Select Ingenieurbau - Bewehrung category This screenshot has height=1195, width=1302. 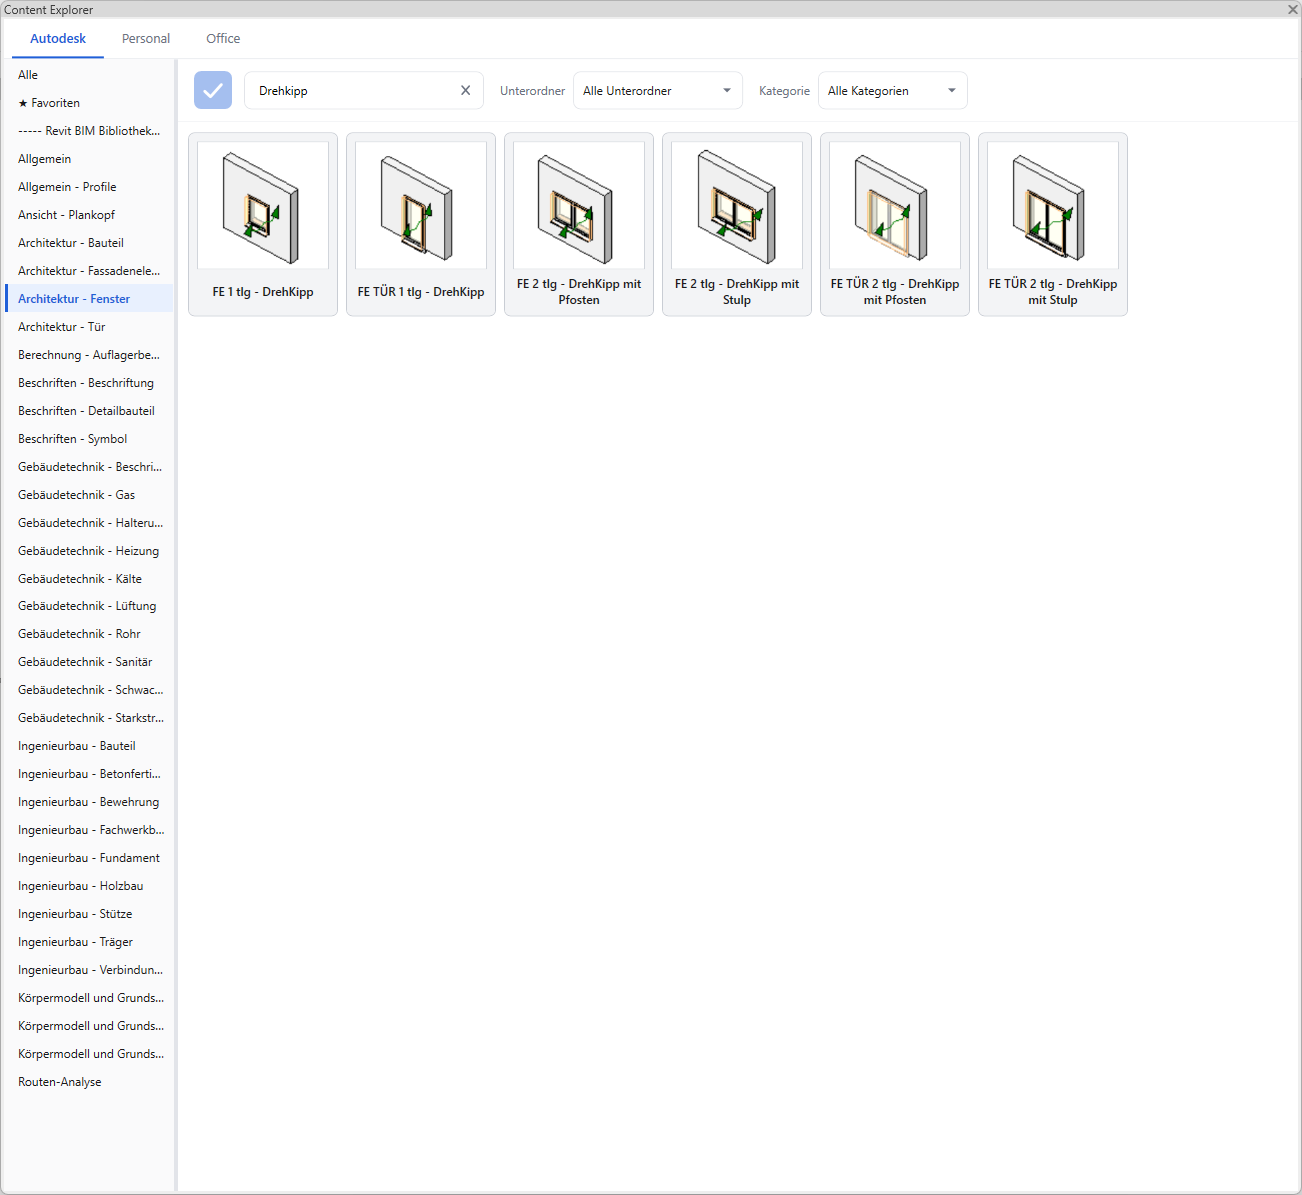89,802
